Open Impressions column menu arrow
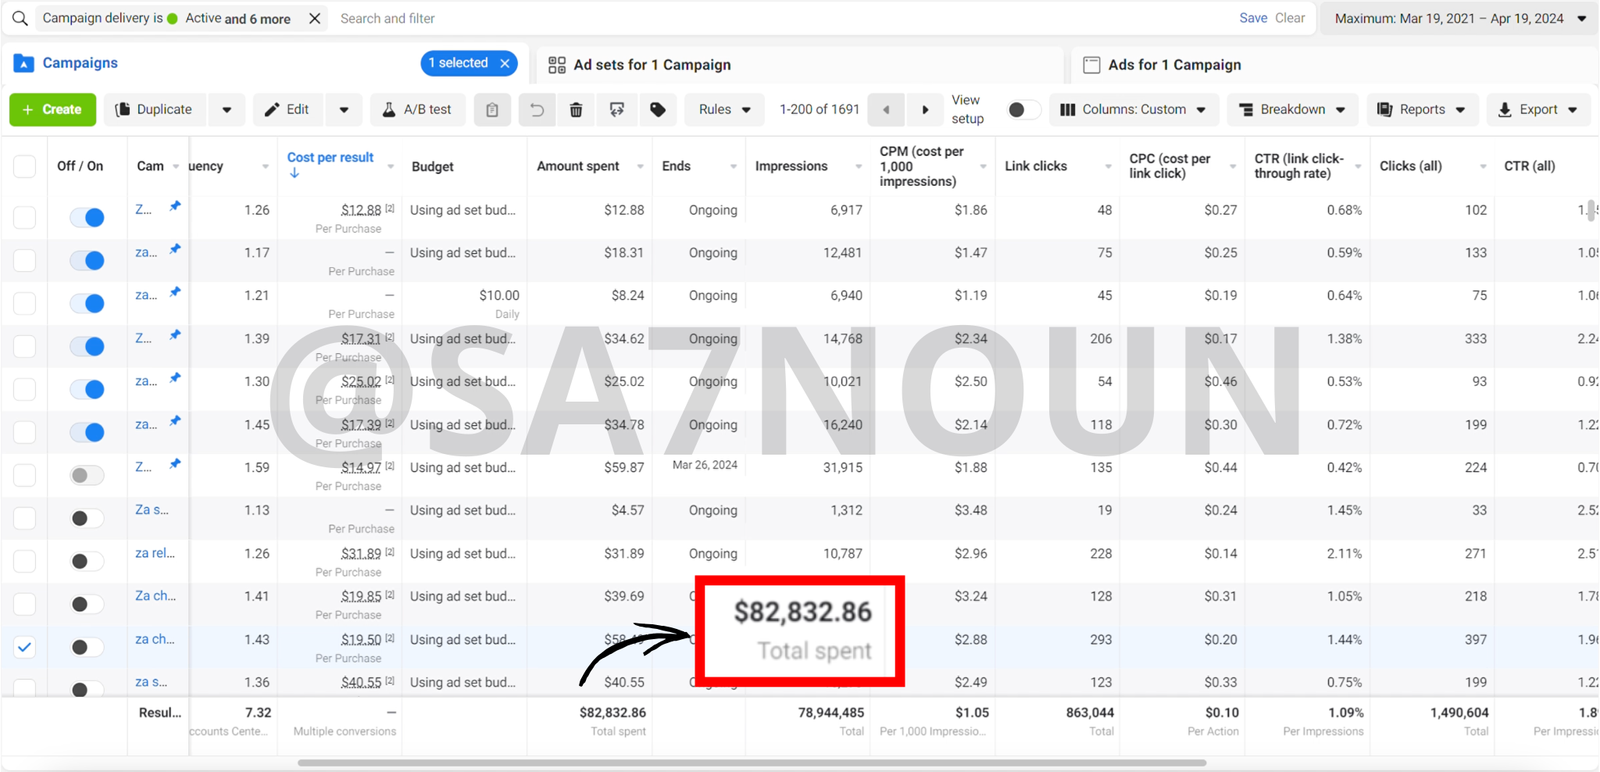 point(859,167)
